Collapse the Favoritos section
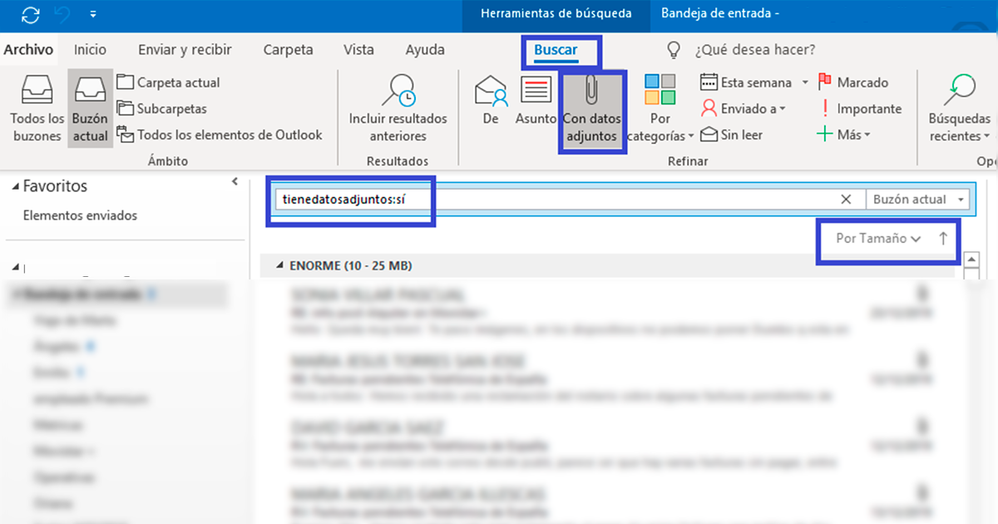 15,187
